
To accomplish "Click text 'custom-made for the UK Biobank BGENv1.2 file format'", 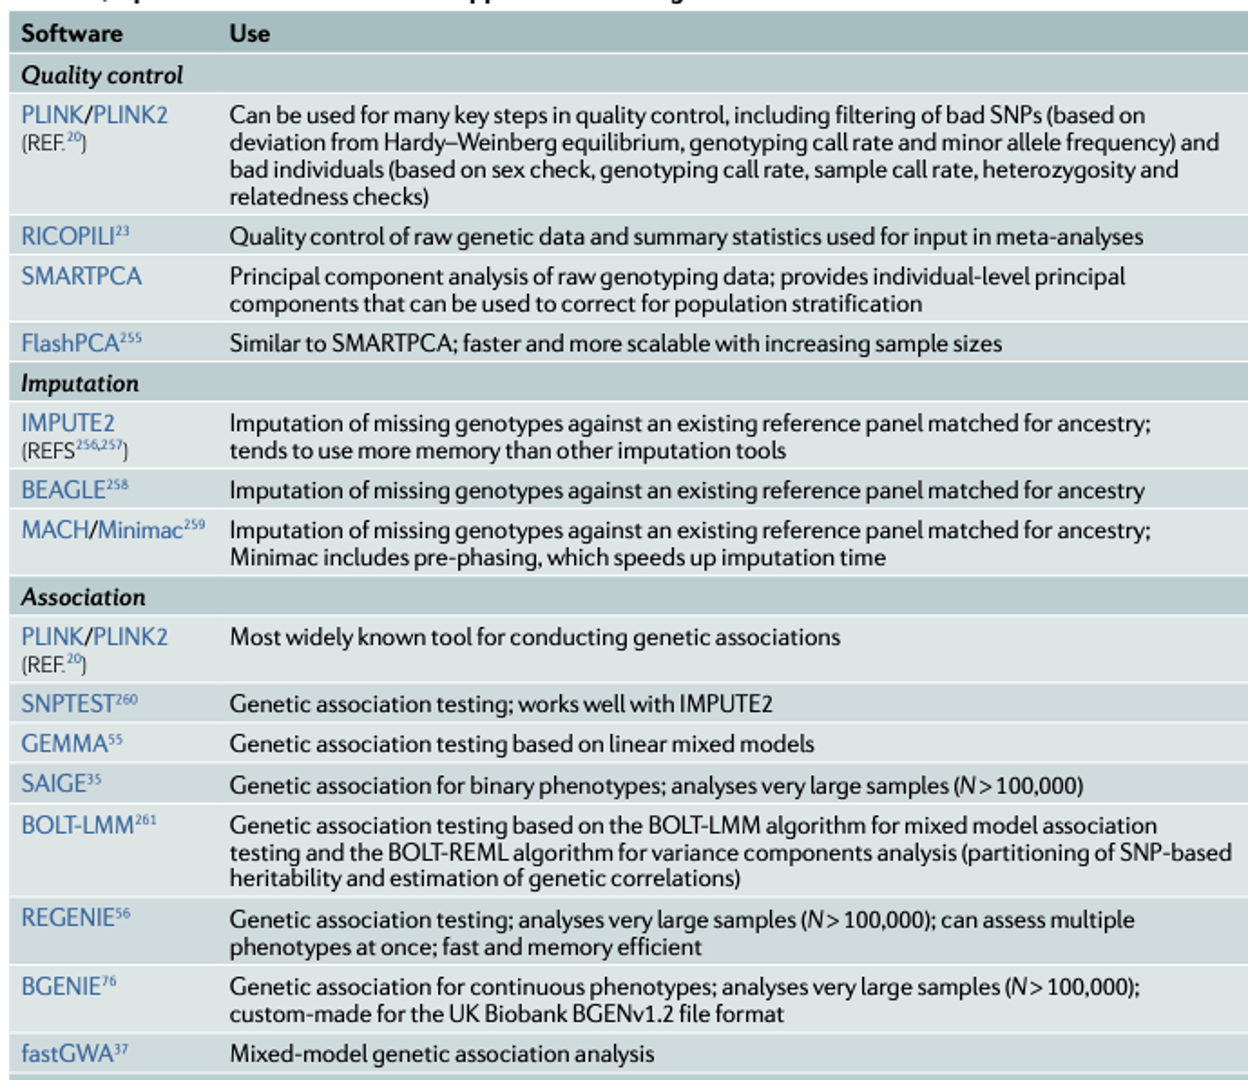I will click(507, 1013).
